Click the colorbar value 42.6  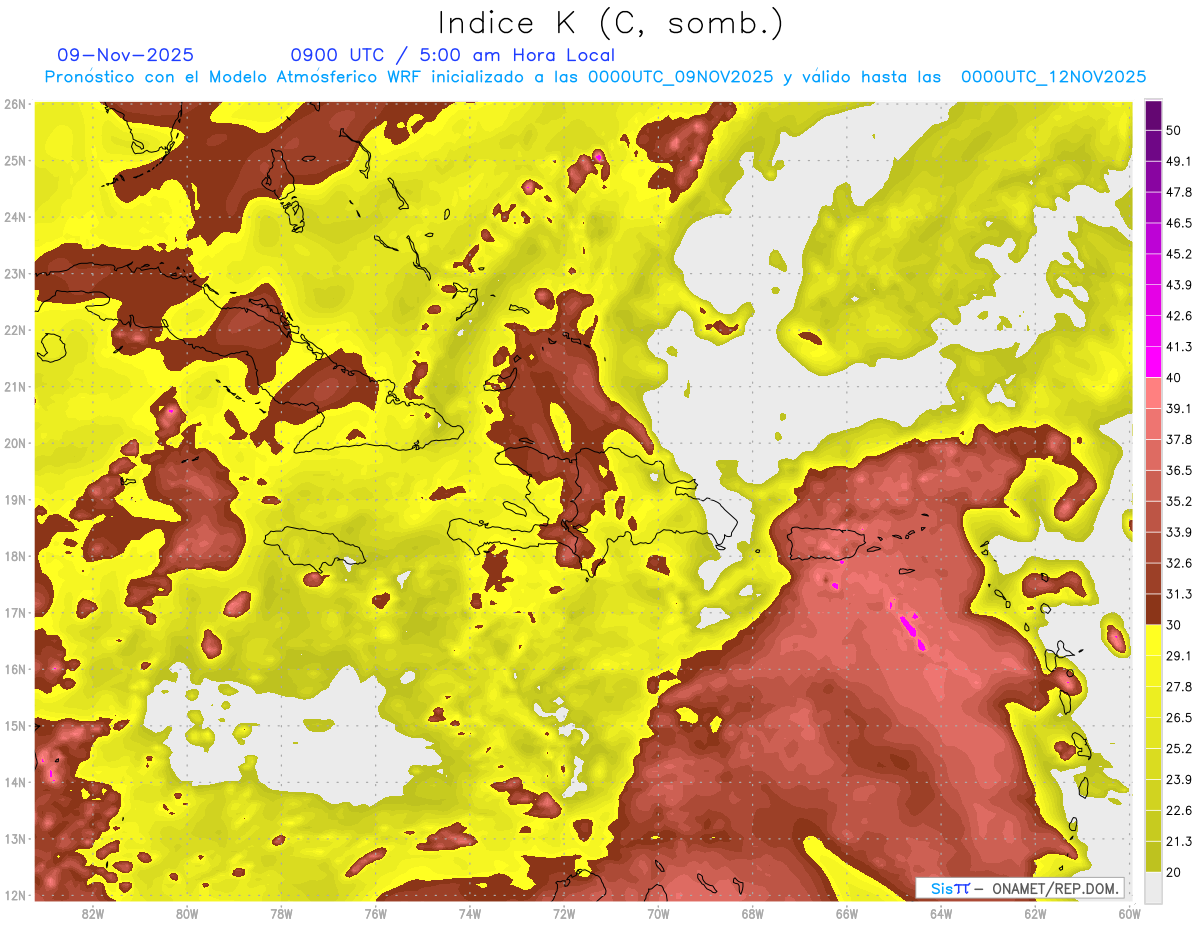1178,316
